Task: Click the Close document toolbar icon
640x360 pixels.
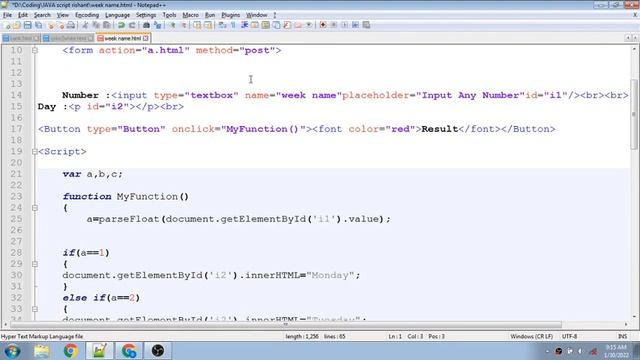Action: point(51,25)
